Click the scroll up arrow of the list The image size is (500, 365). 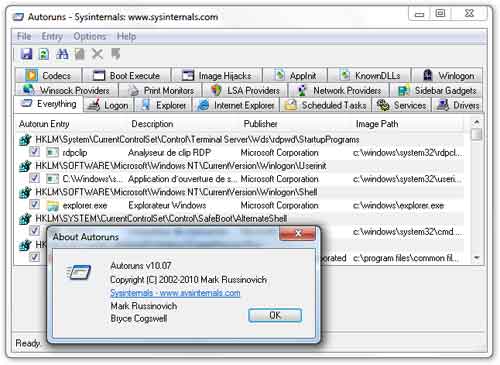(477, 122)
